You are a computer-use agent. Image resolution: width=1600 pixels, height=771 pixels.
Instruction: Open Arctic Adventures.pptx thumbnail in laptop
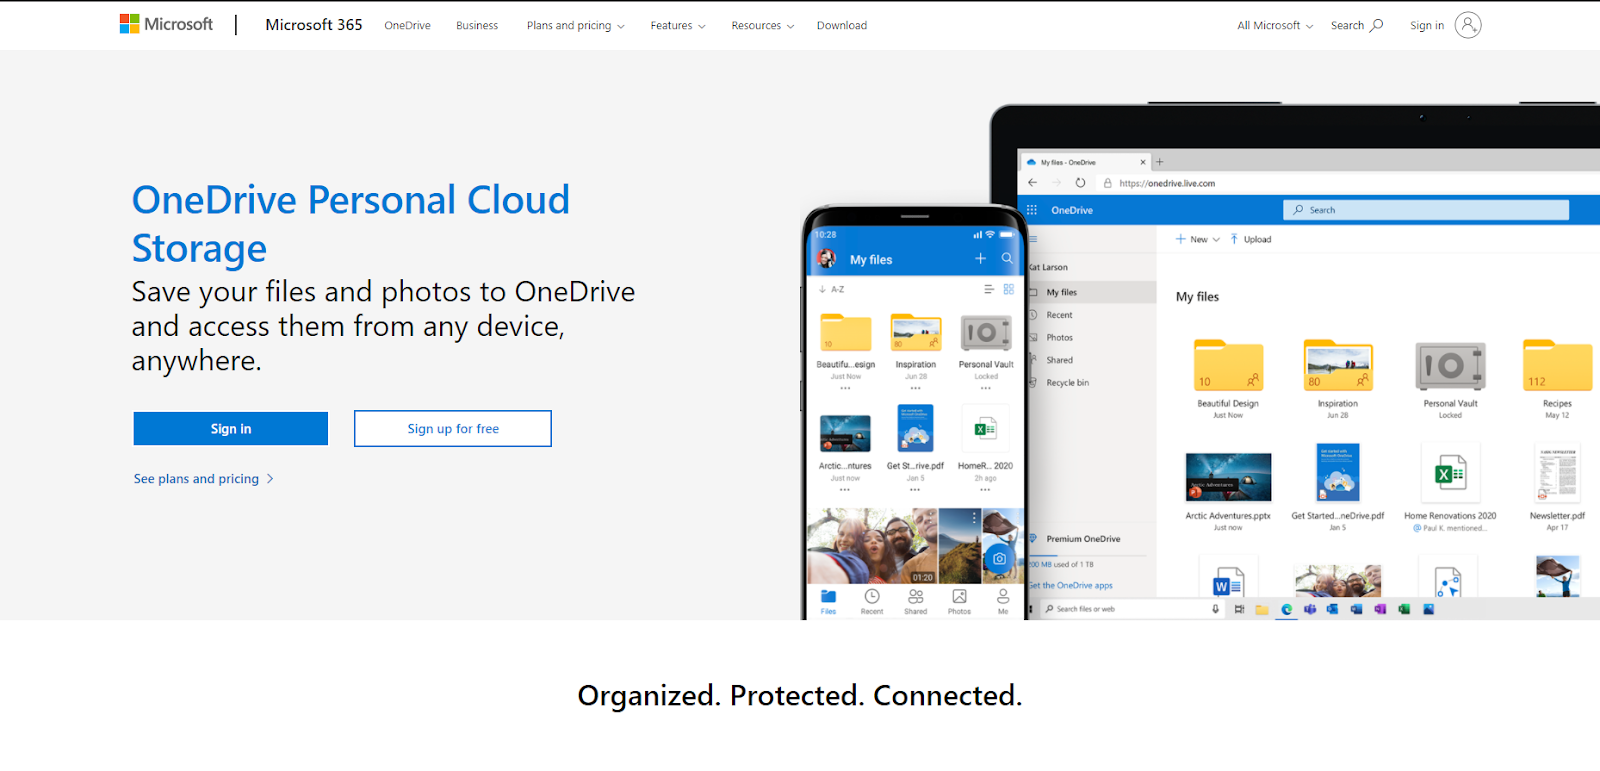tap(1228, 477)
